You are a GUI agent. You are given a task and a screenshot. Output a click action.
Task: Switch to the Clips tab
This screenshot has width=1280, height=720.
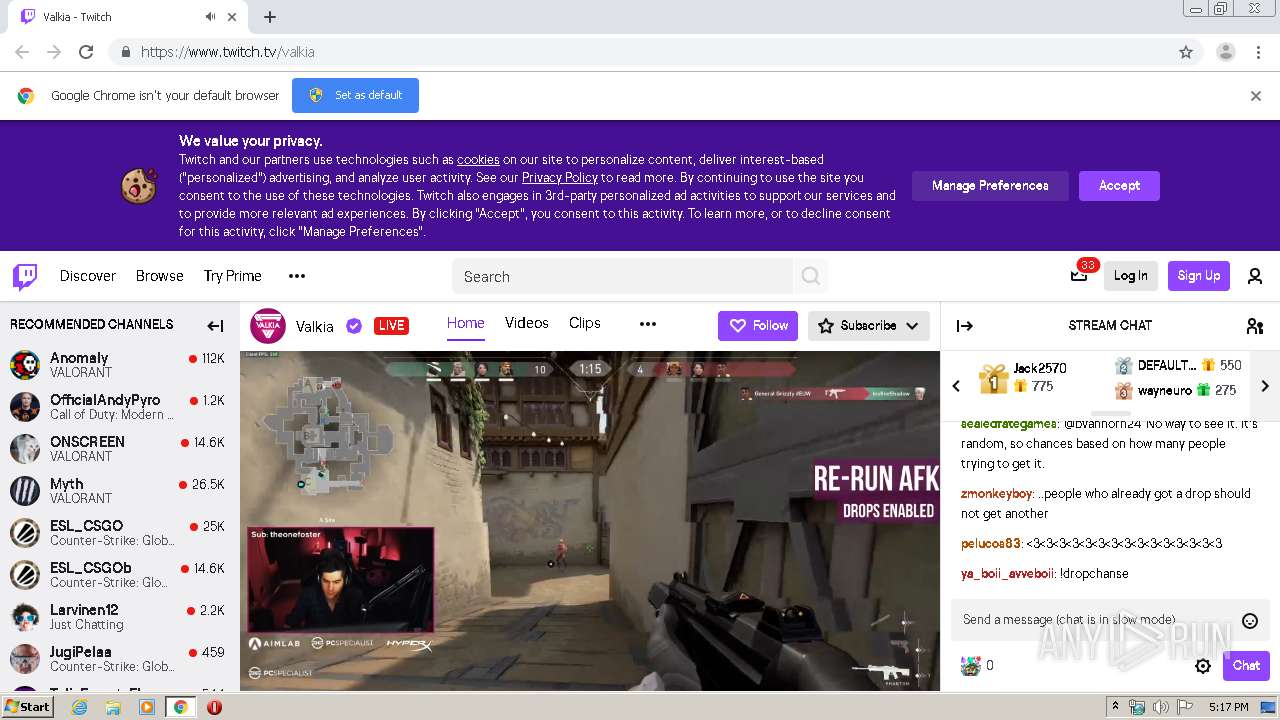tap(585, 323)
